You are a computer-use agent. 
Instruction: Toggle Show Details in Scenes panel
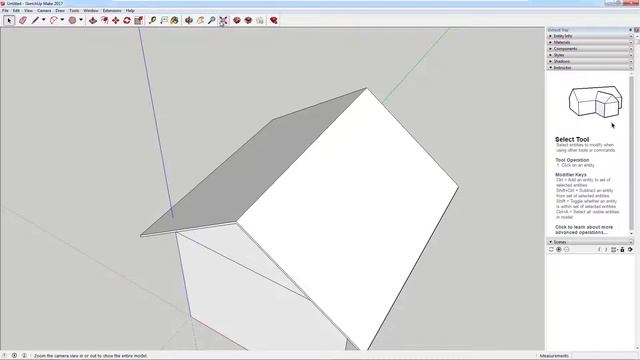622,249
